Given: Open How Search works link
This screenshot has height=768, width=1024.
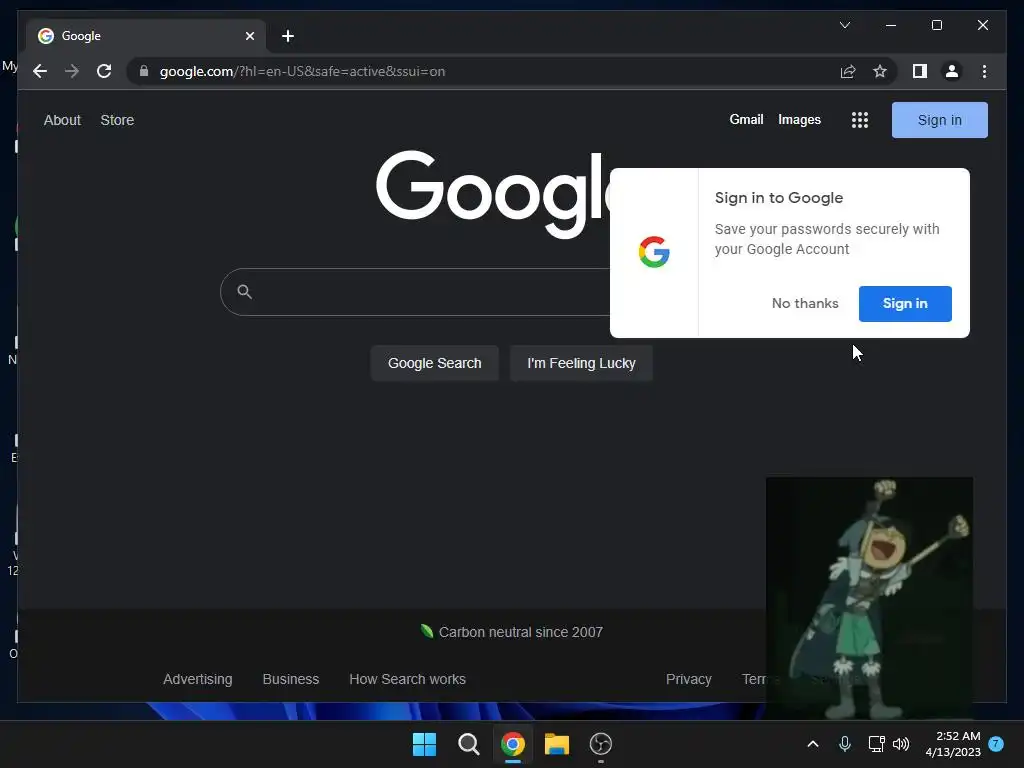Looking at the screenshot, I should [408, 679].
